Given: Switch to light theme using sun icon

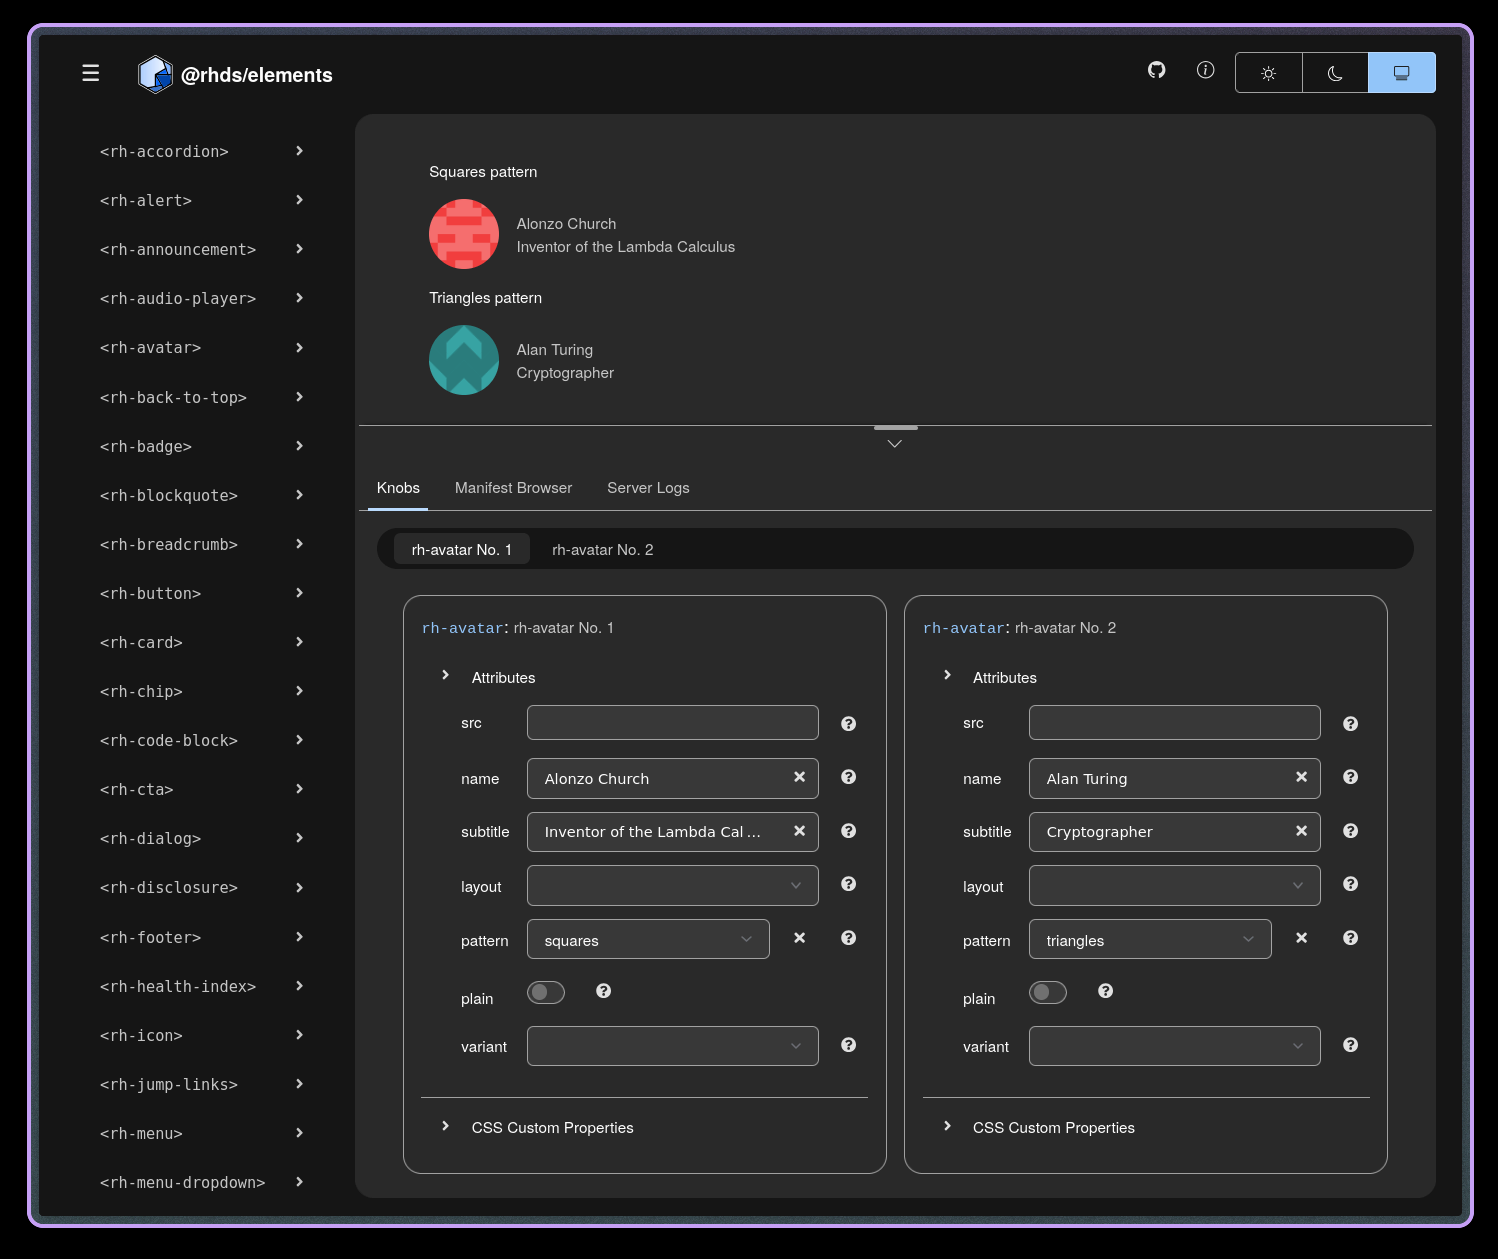Looking at the screenshot, I should tap(1268, 72).
